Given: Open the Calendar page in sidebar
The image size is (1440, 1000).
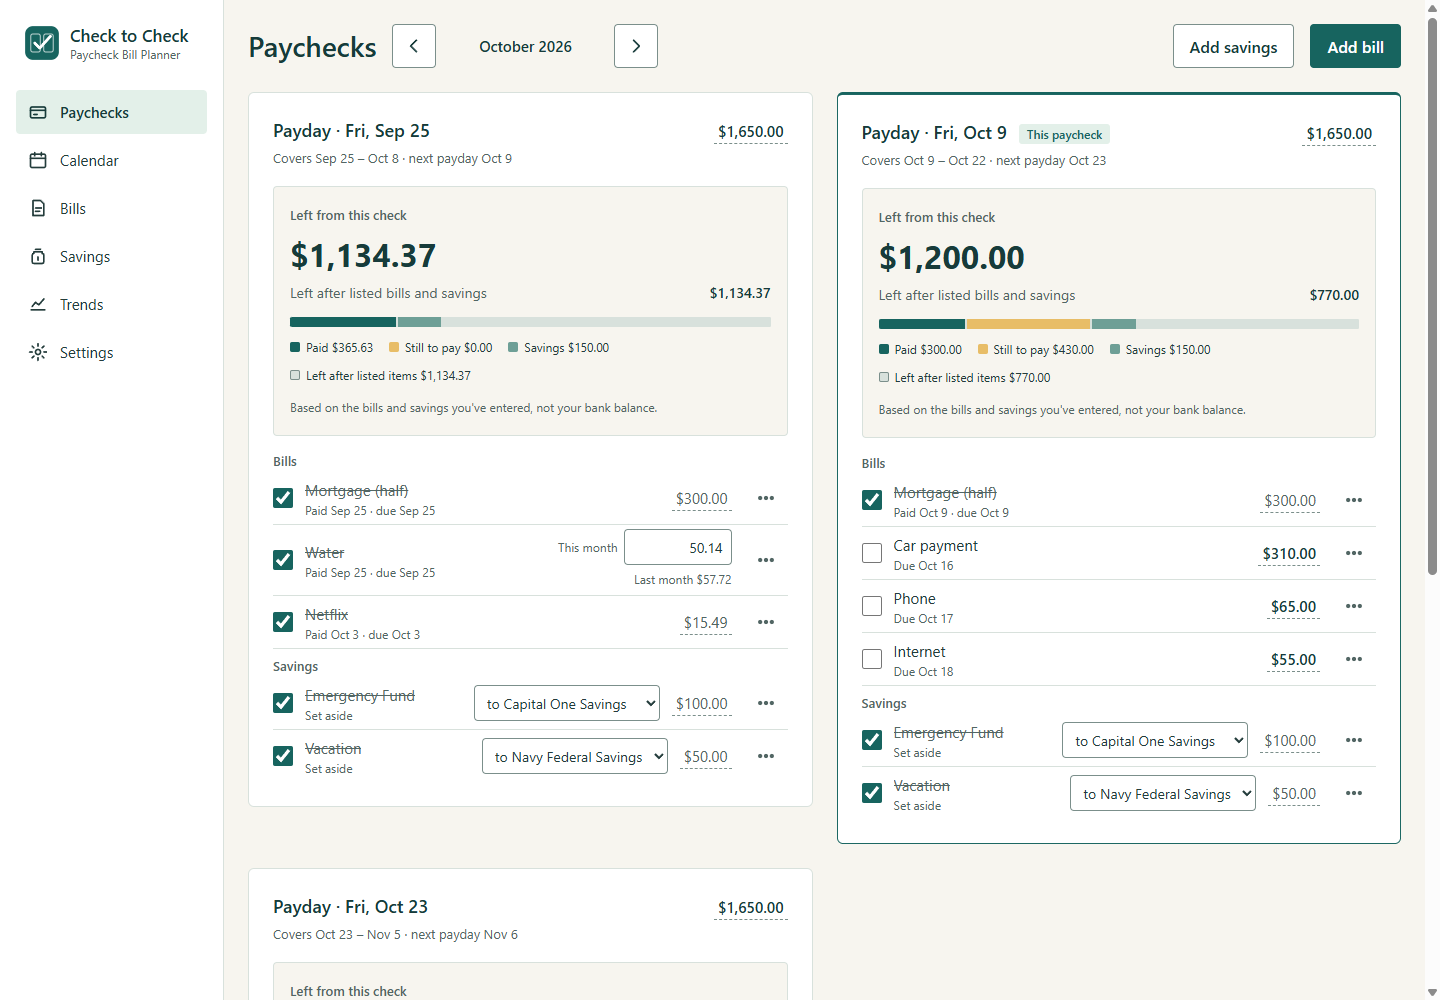Looking at the screenshot, I should (x=111, y=160).
